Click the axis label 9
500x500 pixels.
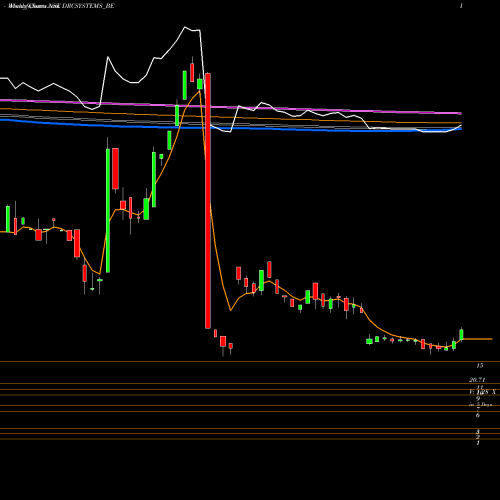[478, 399]
